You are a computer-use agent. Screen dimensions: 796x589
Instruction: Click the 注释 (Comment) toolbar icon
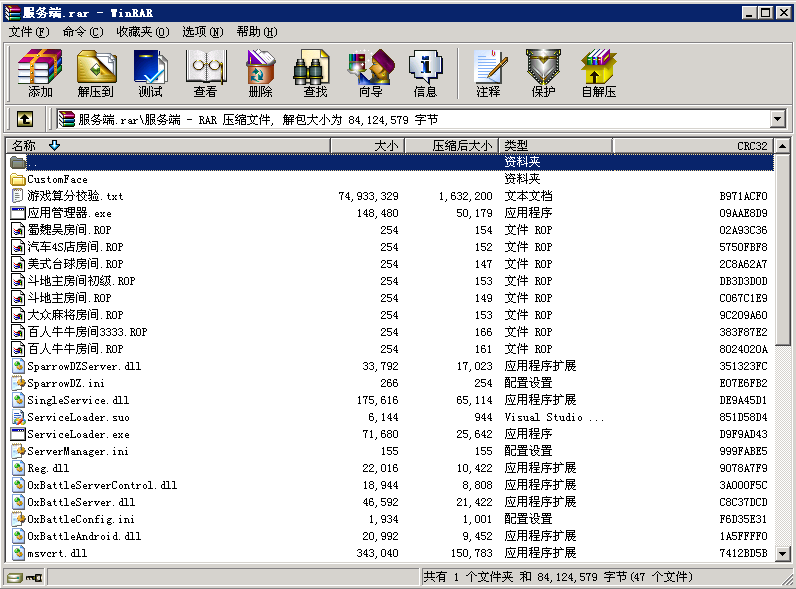tap(488, 73)
